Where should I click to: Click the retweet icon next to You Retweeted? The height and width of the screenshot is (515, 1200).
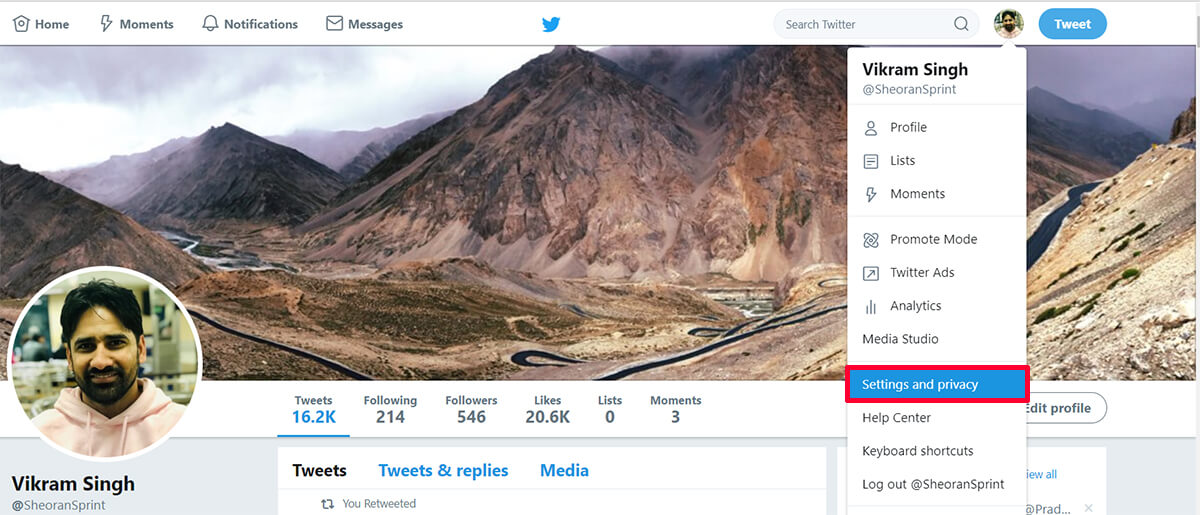[x=327, y=504]
